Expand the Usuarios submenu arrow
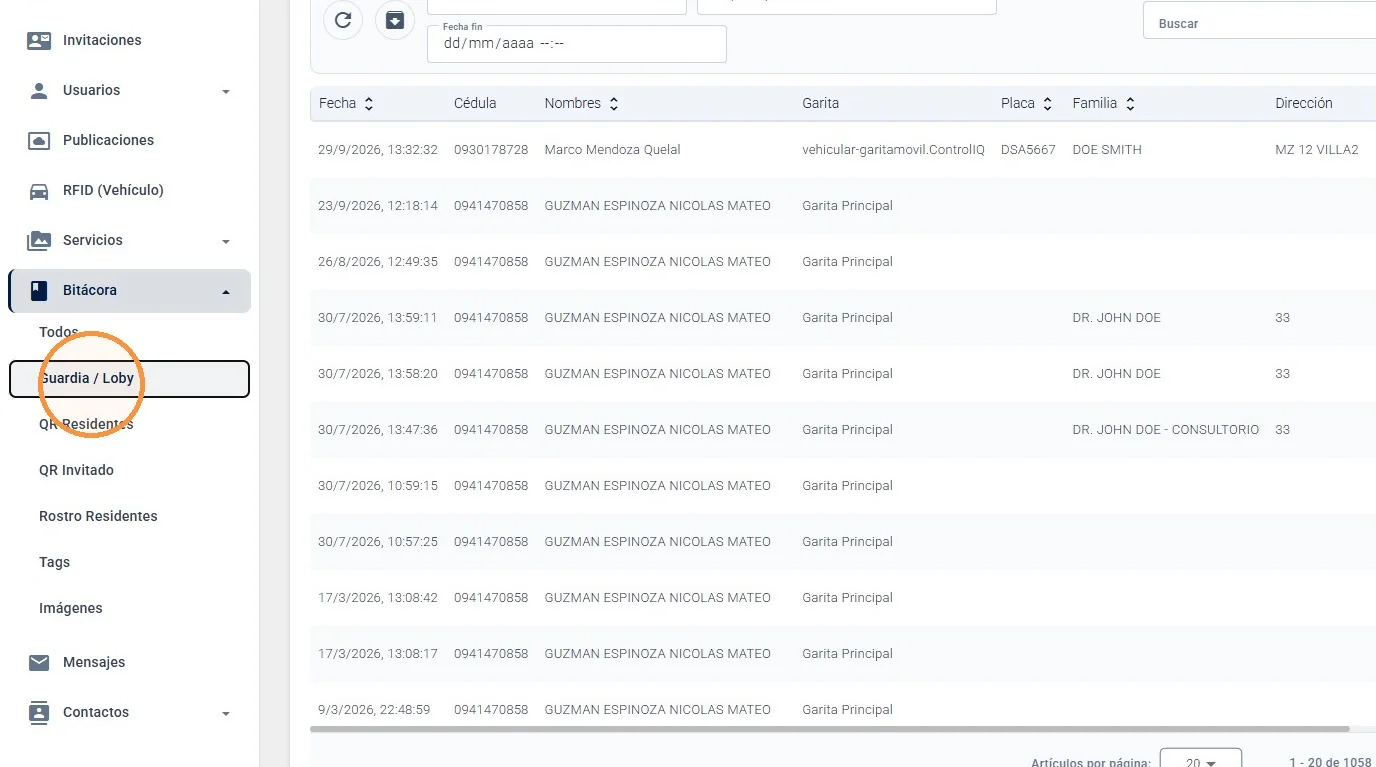The image size is (1376, 767). [x=226, y=91]
